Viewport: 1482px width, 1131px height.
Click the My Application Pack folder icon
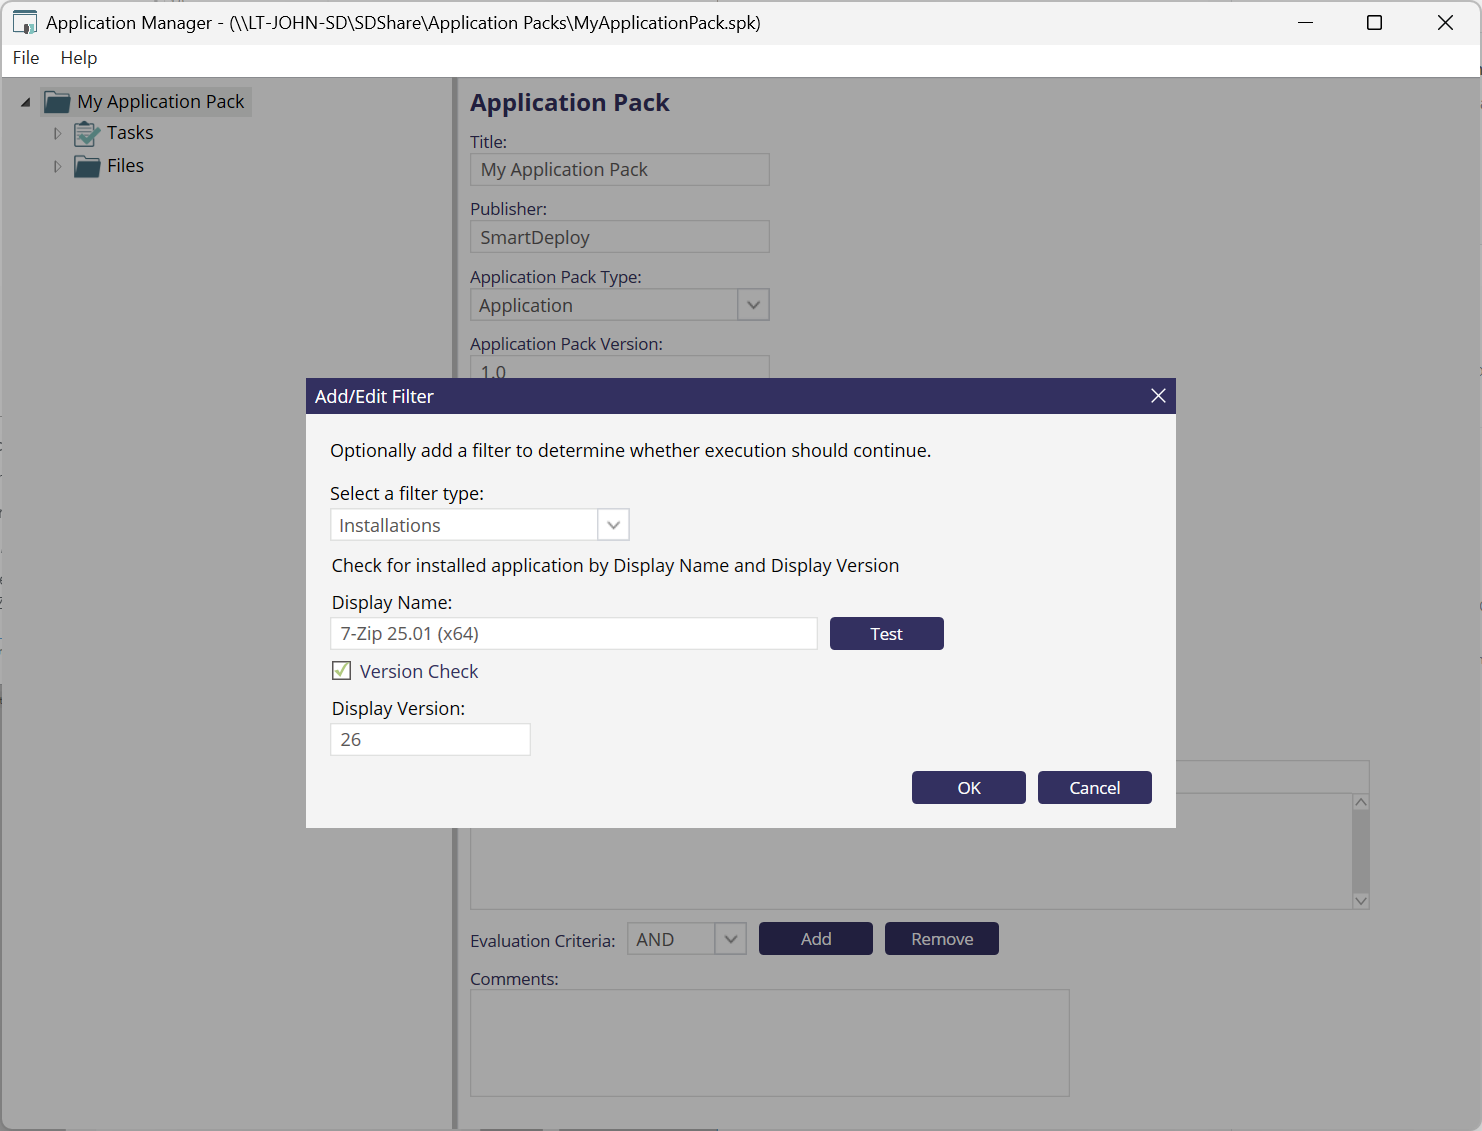(x=57, y=102)
